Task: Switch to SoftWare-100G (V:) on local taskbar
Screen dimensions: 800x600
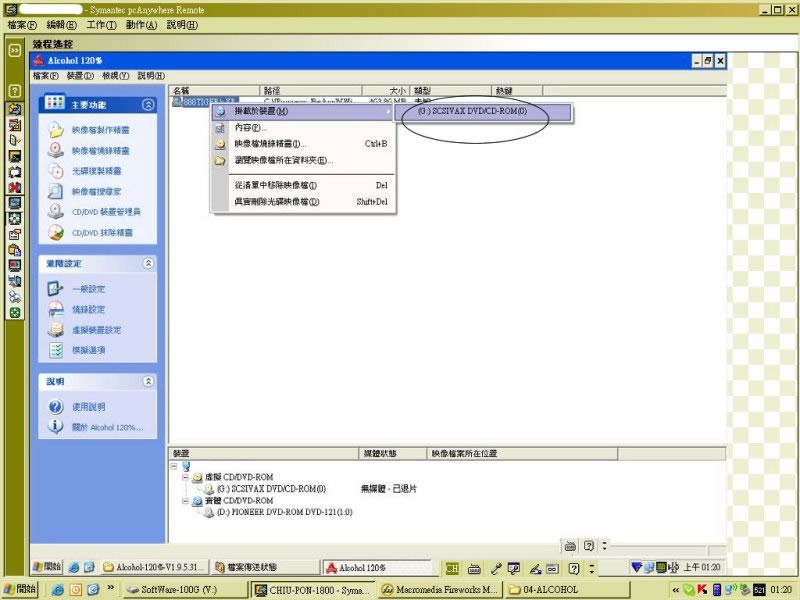Action: [186, 590]
